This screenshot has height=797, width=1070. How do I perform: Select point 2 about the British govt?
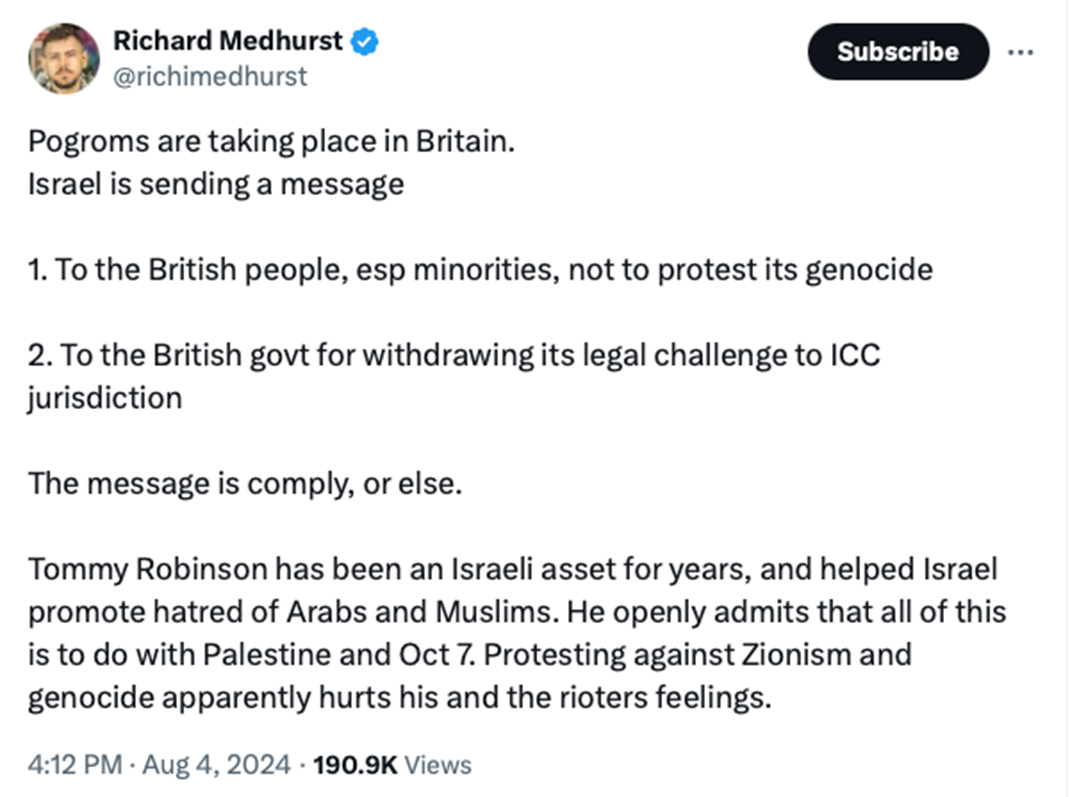click(454, 377)
